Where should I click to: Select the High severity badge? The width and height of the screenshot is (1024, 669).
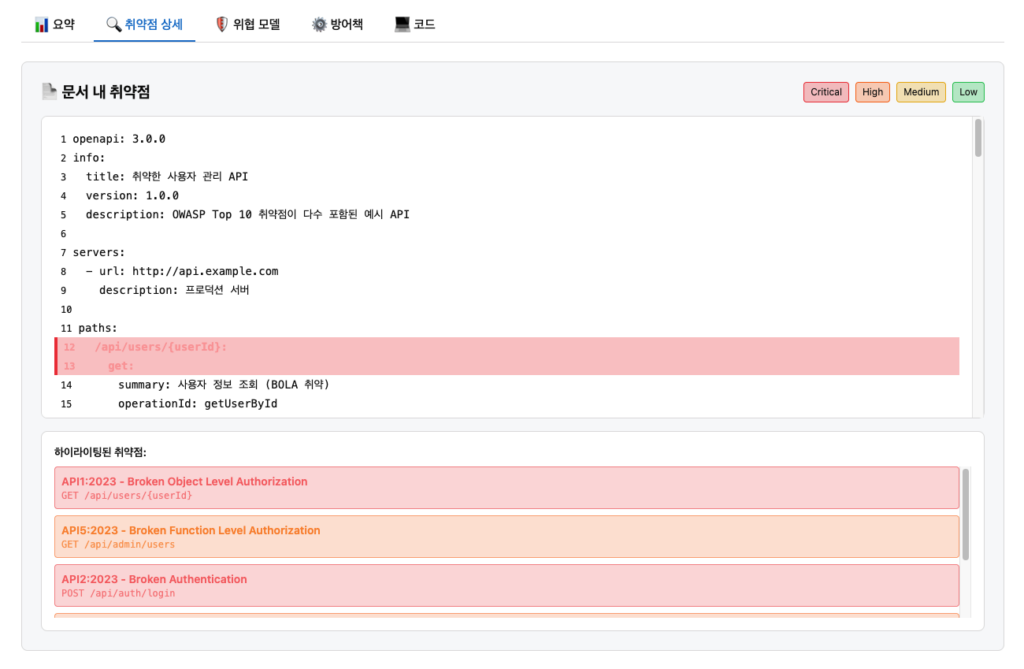[873, 92]
